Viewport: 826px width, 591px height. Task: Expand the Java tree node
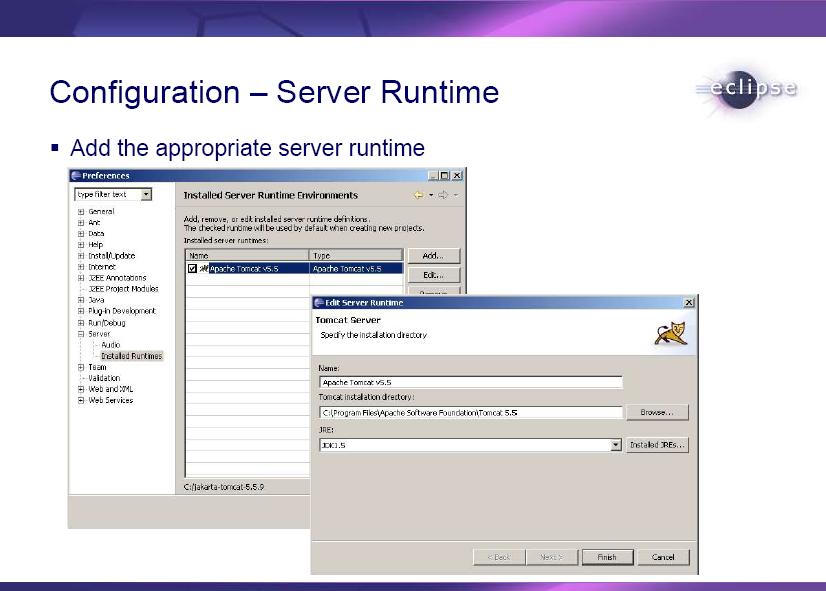coord(81,300)
